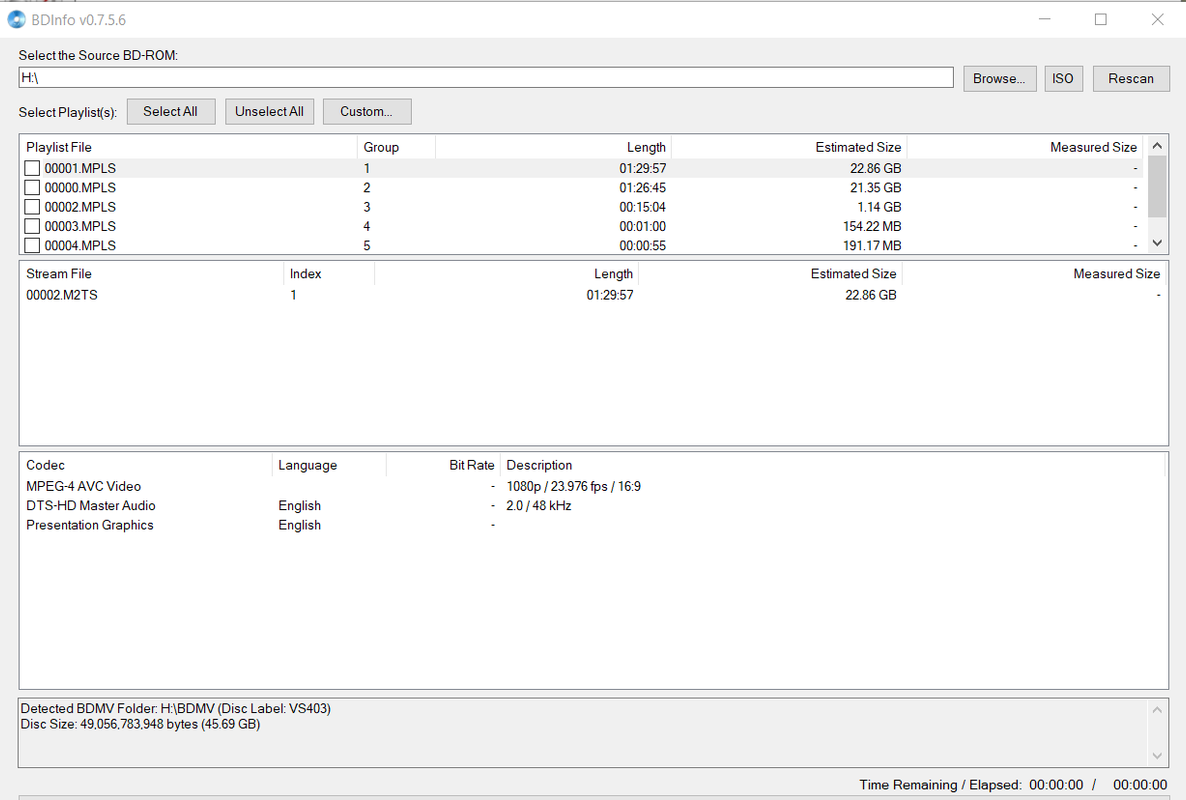The image size is (1186, 800).
Task: Select the 00002.M2TS stream file row
Action: click(593, 295)
